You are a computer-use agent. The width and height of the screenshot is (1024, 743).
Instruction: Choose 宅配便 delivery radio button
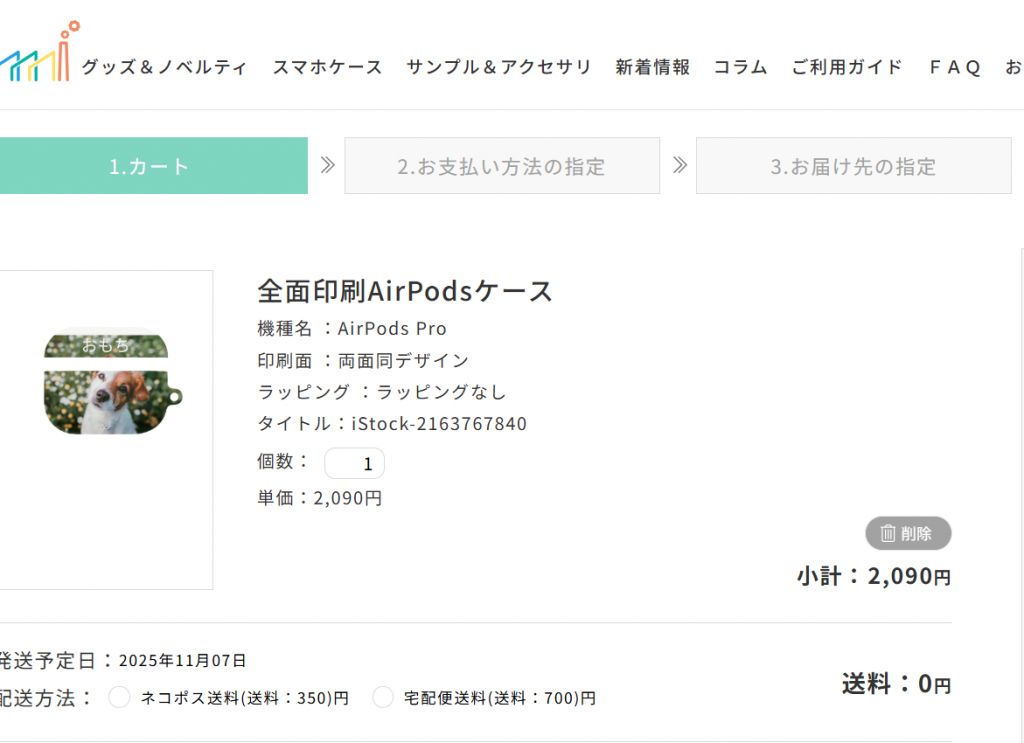[383, 697]
